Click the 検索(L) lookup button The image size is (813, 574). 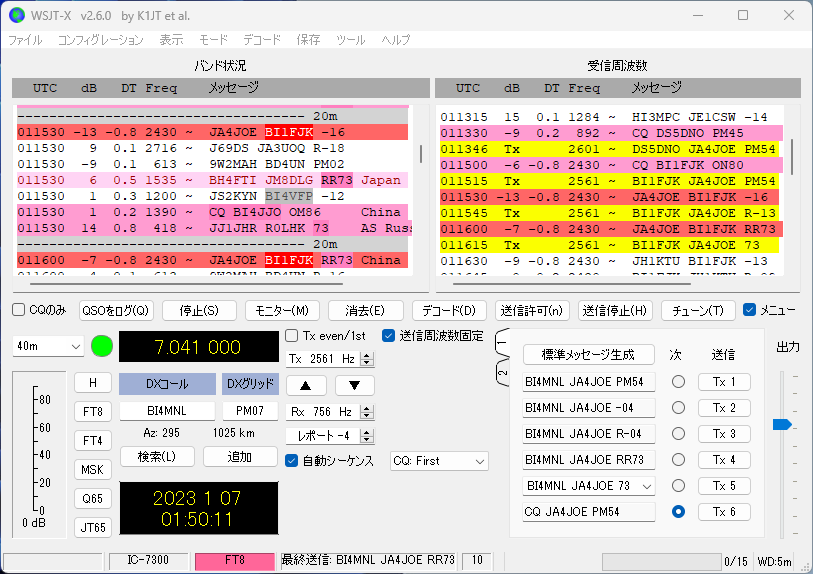(157, 457)
